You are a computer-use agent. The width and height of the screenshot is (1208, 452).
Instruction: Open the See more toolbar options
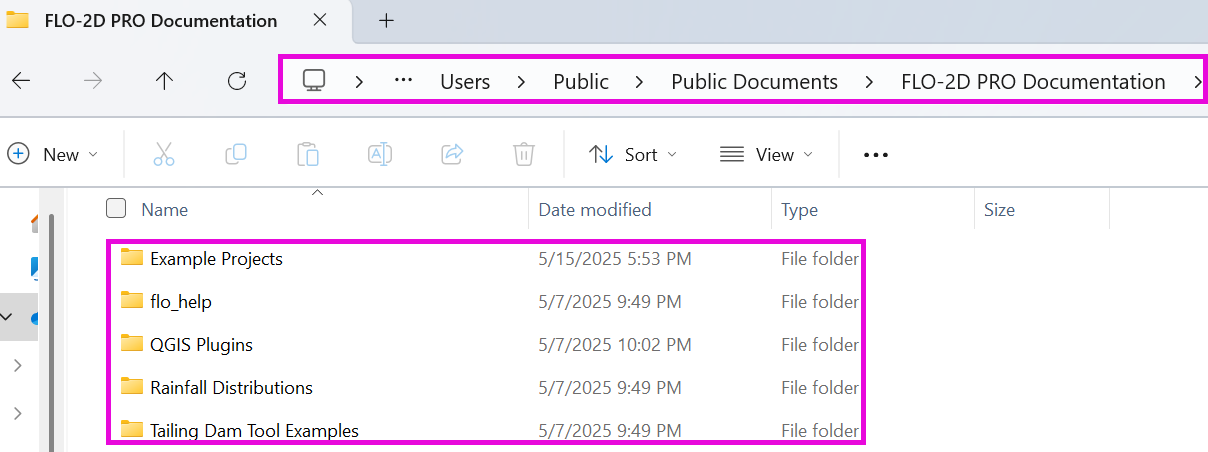coord(876,155)
